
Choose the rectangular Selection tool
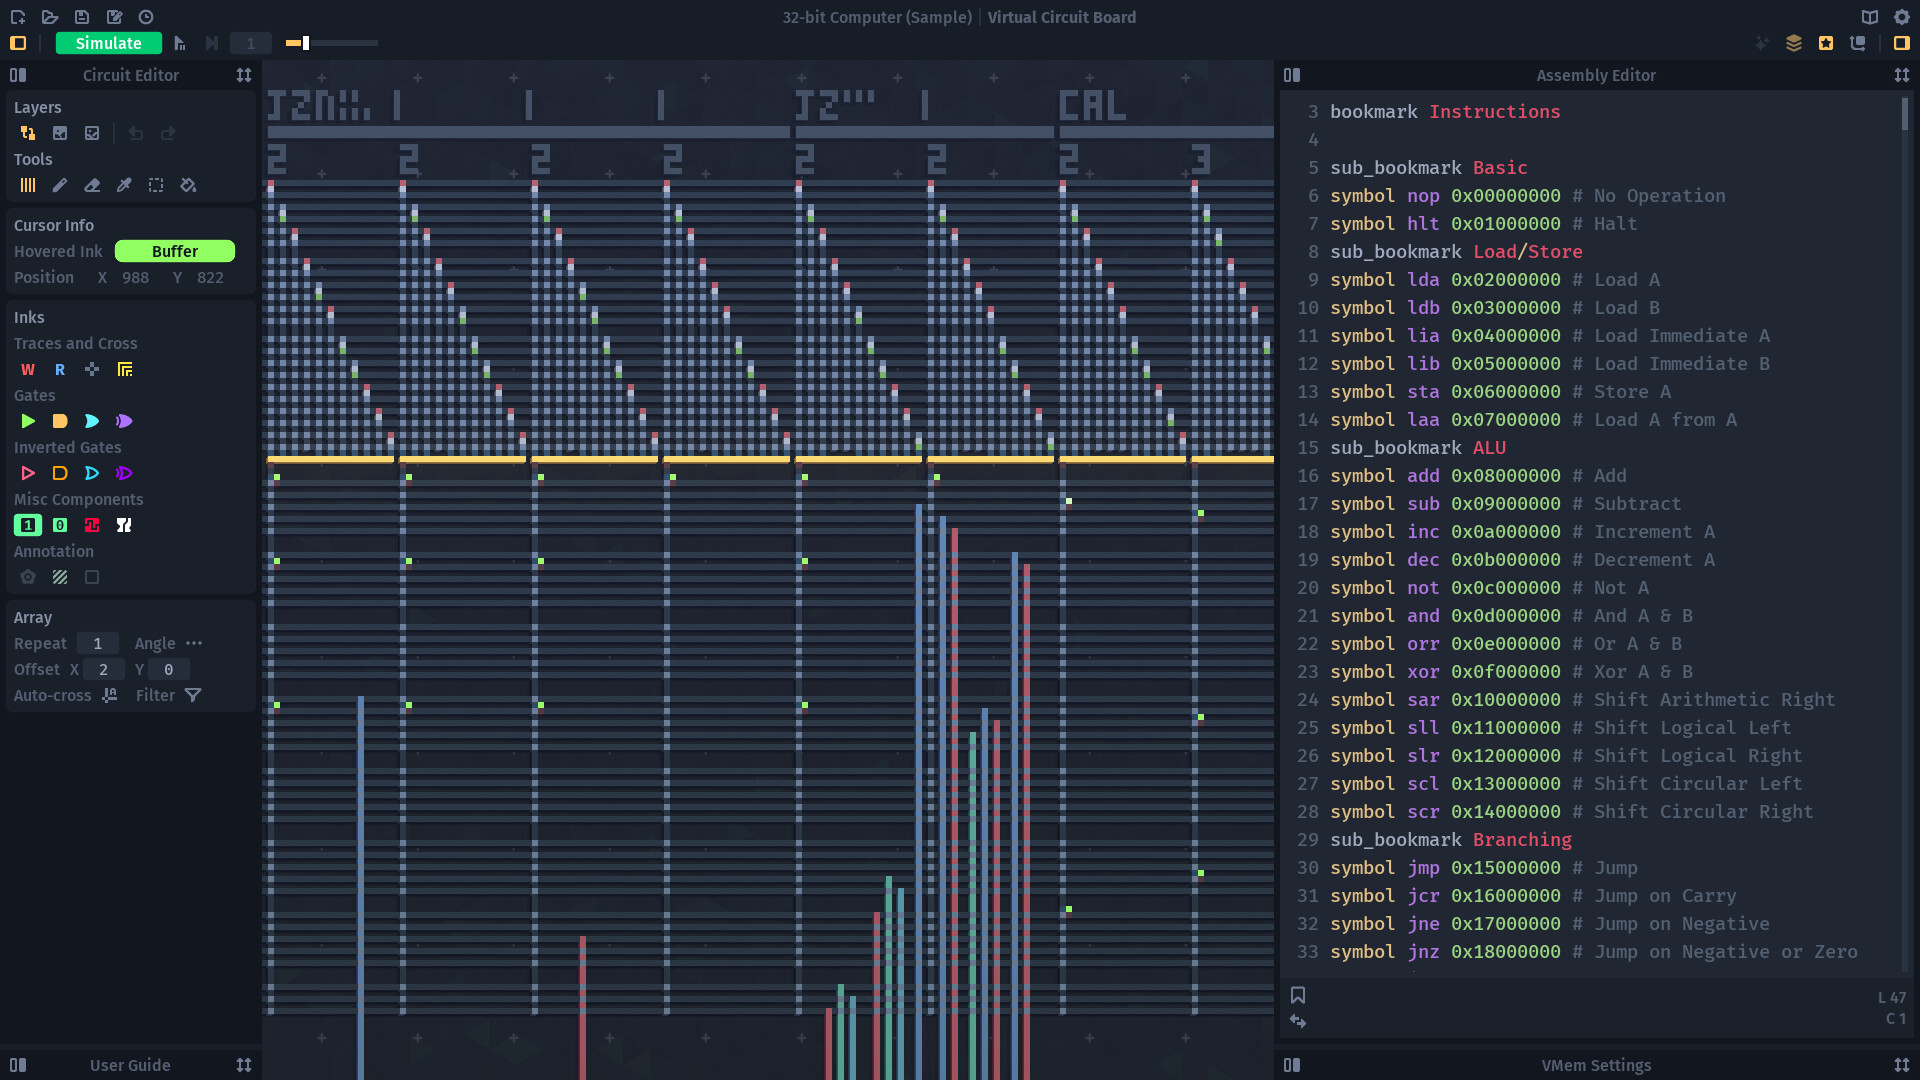(x=156, y=185)
